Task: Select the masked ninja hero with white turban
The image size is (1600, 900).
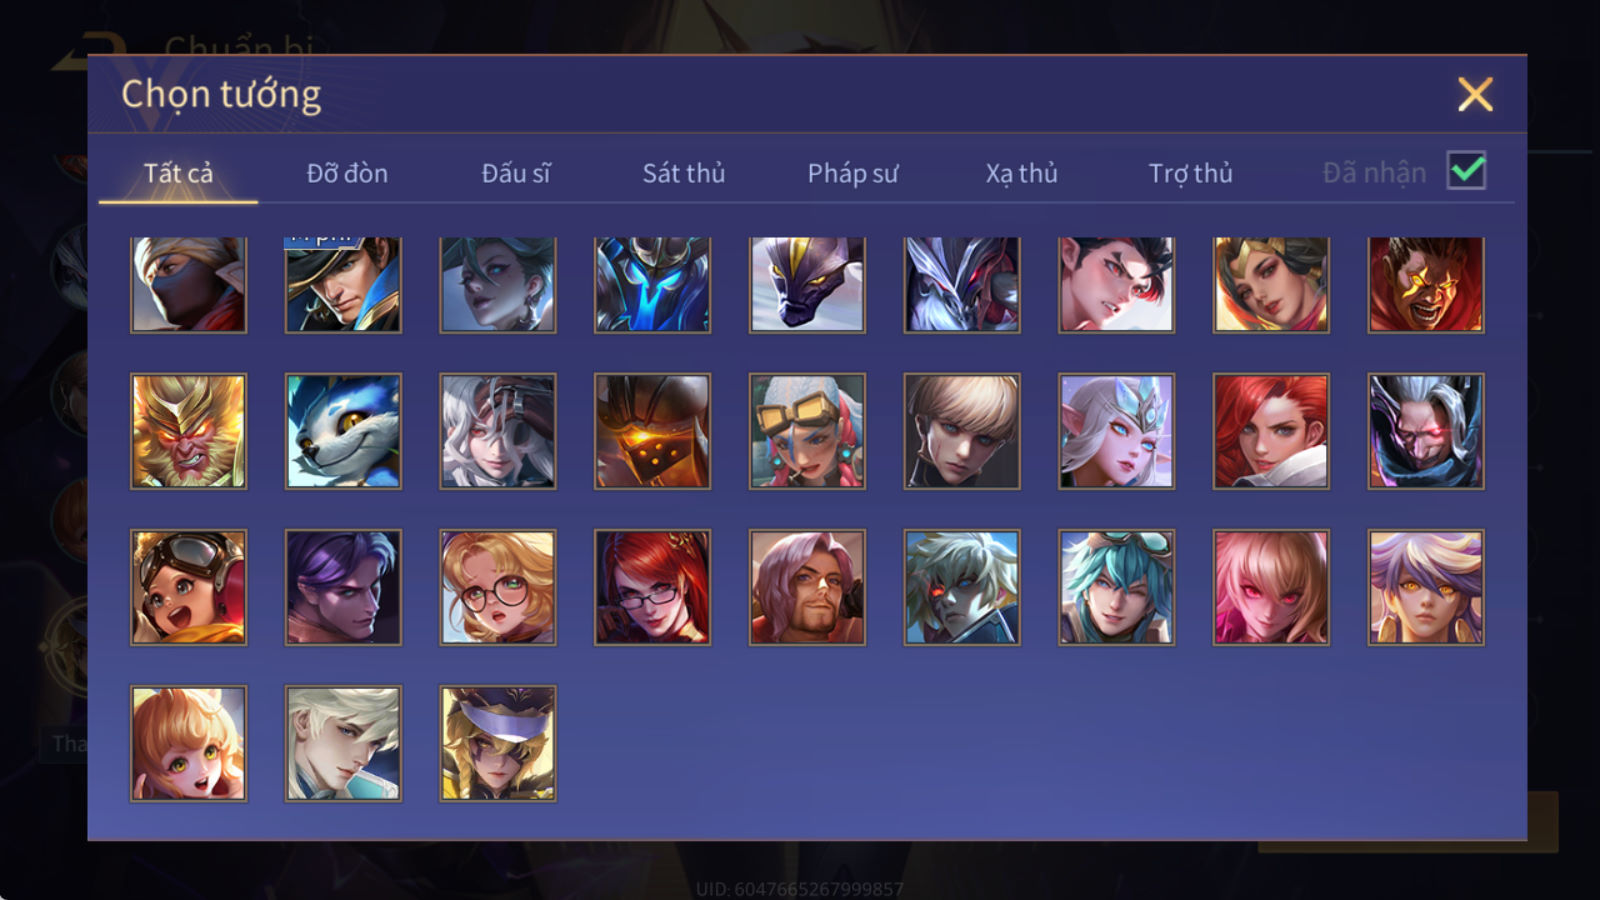Action: pos(188,284)
